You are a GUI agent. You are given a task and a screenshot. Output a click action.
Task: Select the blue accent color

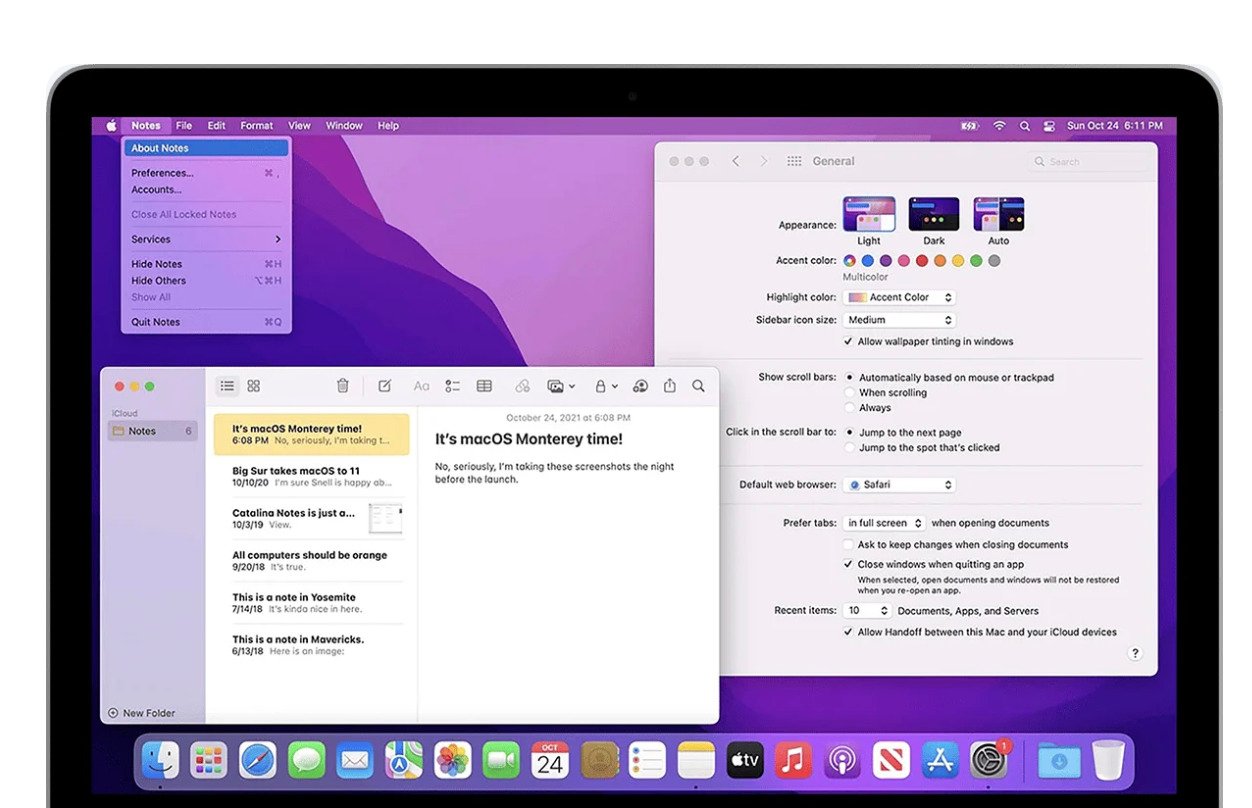pyautogui.click(x=868, y=261)
